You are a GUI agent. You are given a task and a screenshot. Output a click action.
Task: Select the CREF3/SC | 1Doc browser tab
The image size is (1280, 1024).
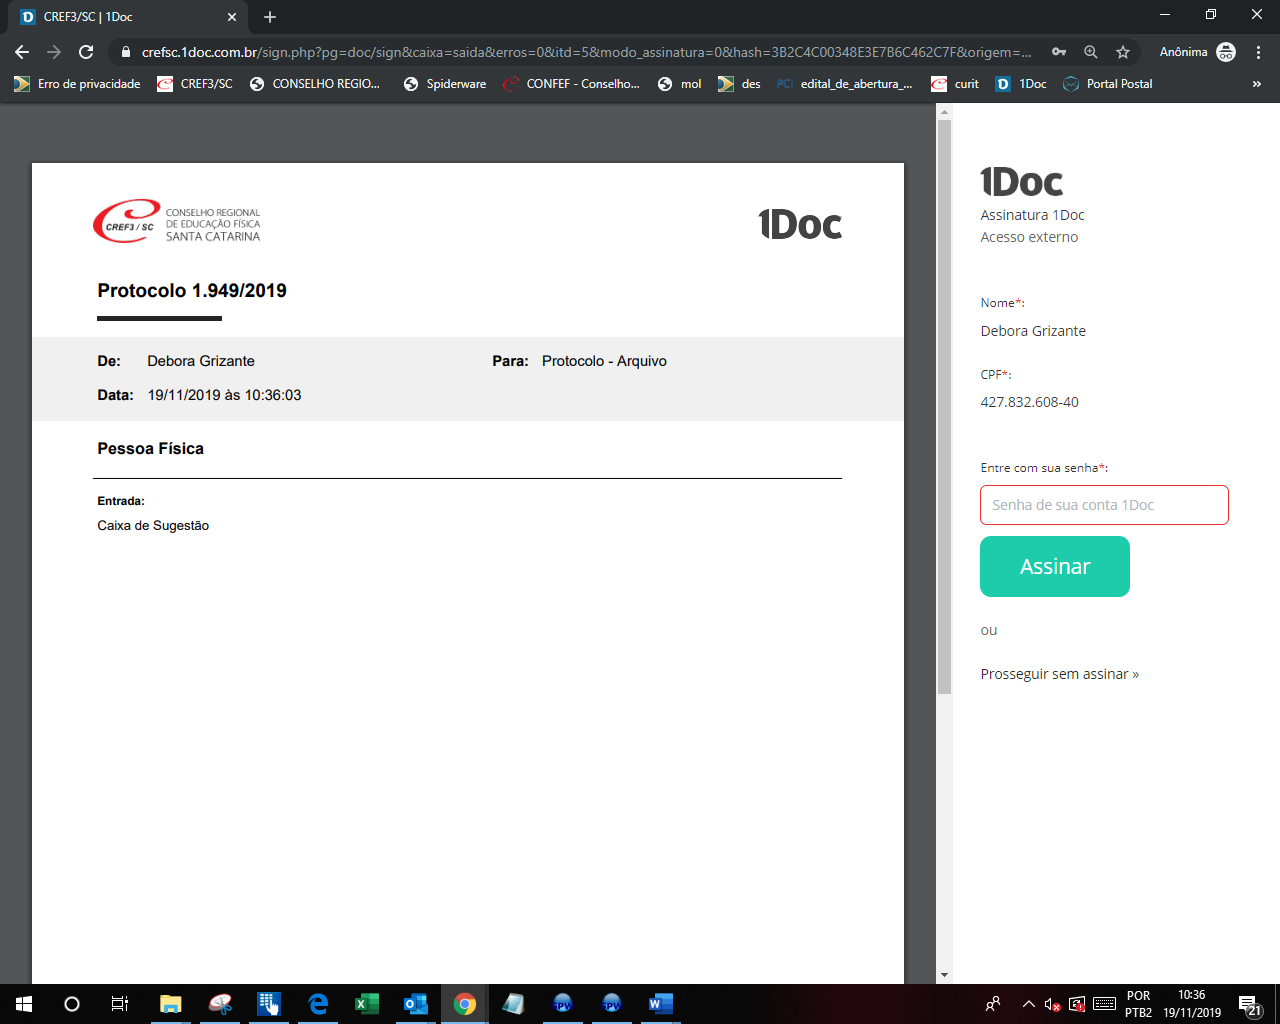[120, 17]
